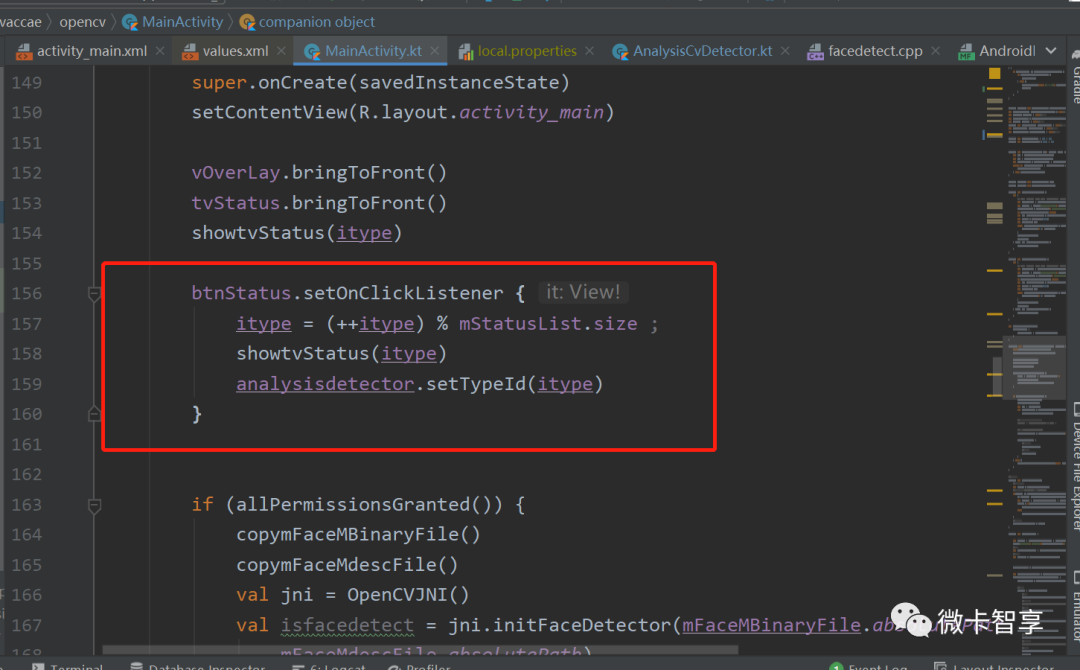The width and height of the screenshot is (1080, 670).
Task: Click OpenCVJNI() on line 166
Action: (408, 595)
